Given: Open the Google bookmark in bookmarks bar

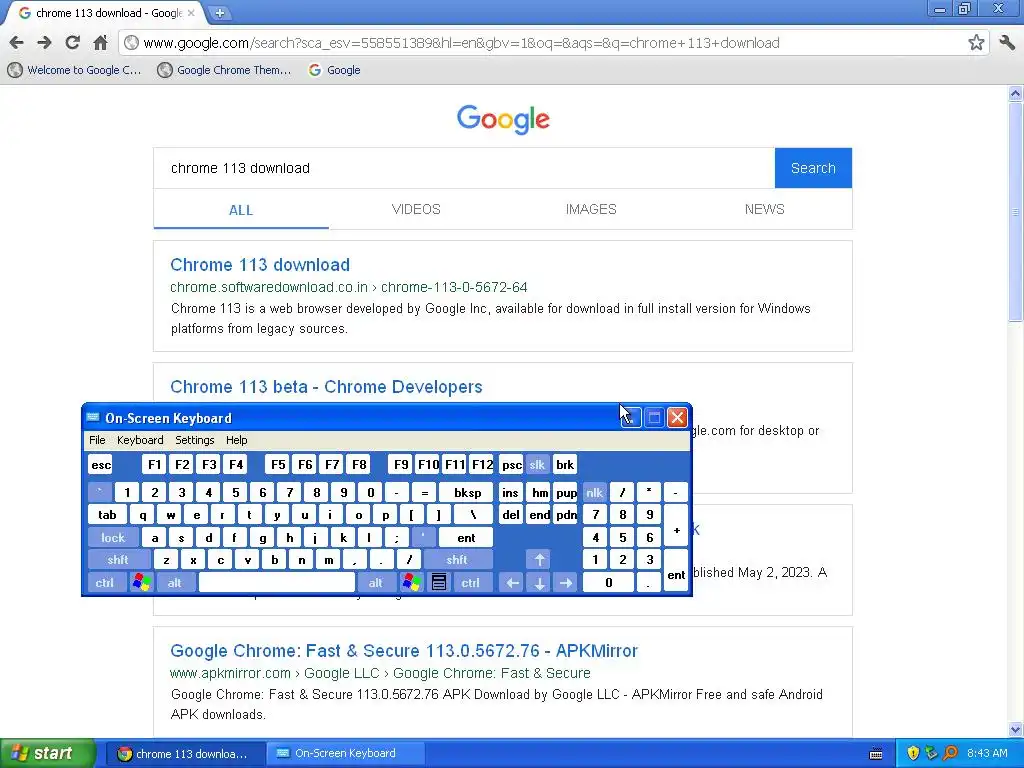Looking at the screenshot, I should 334,70.
